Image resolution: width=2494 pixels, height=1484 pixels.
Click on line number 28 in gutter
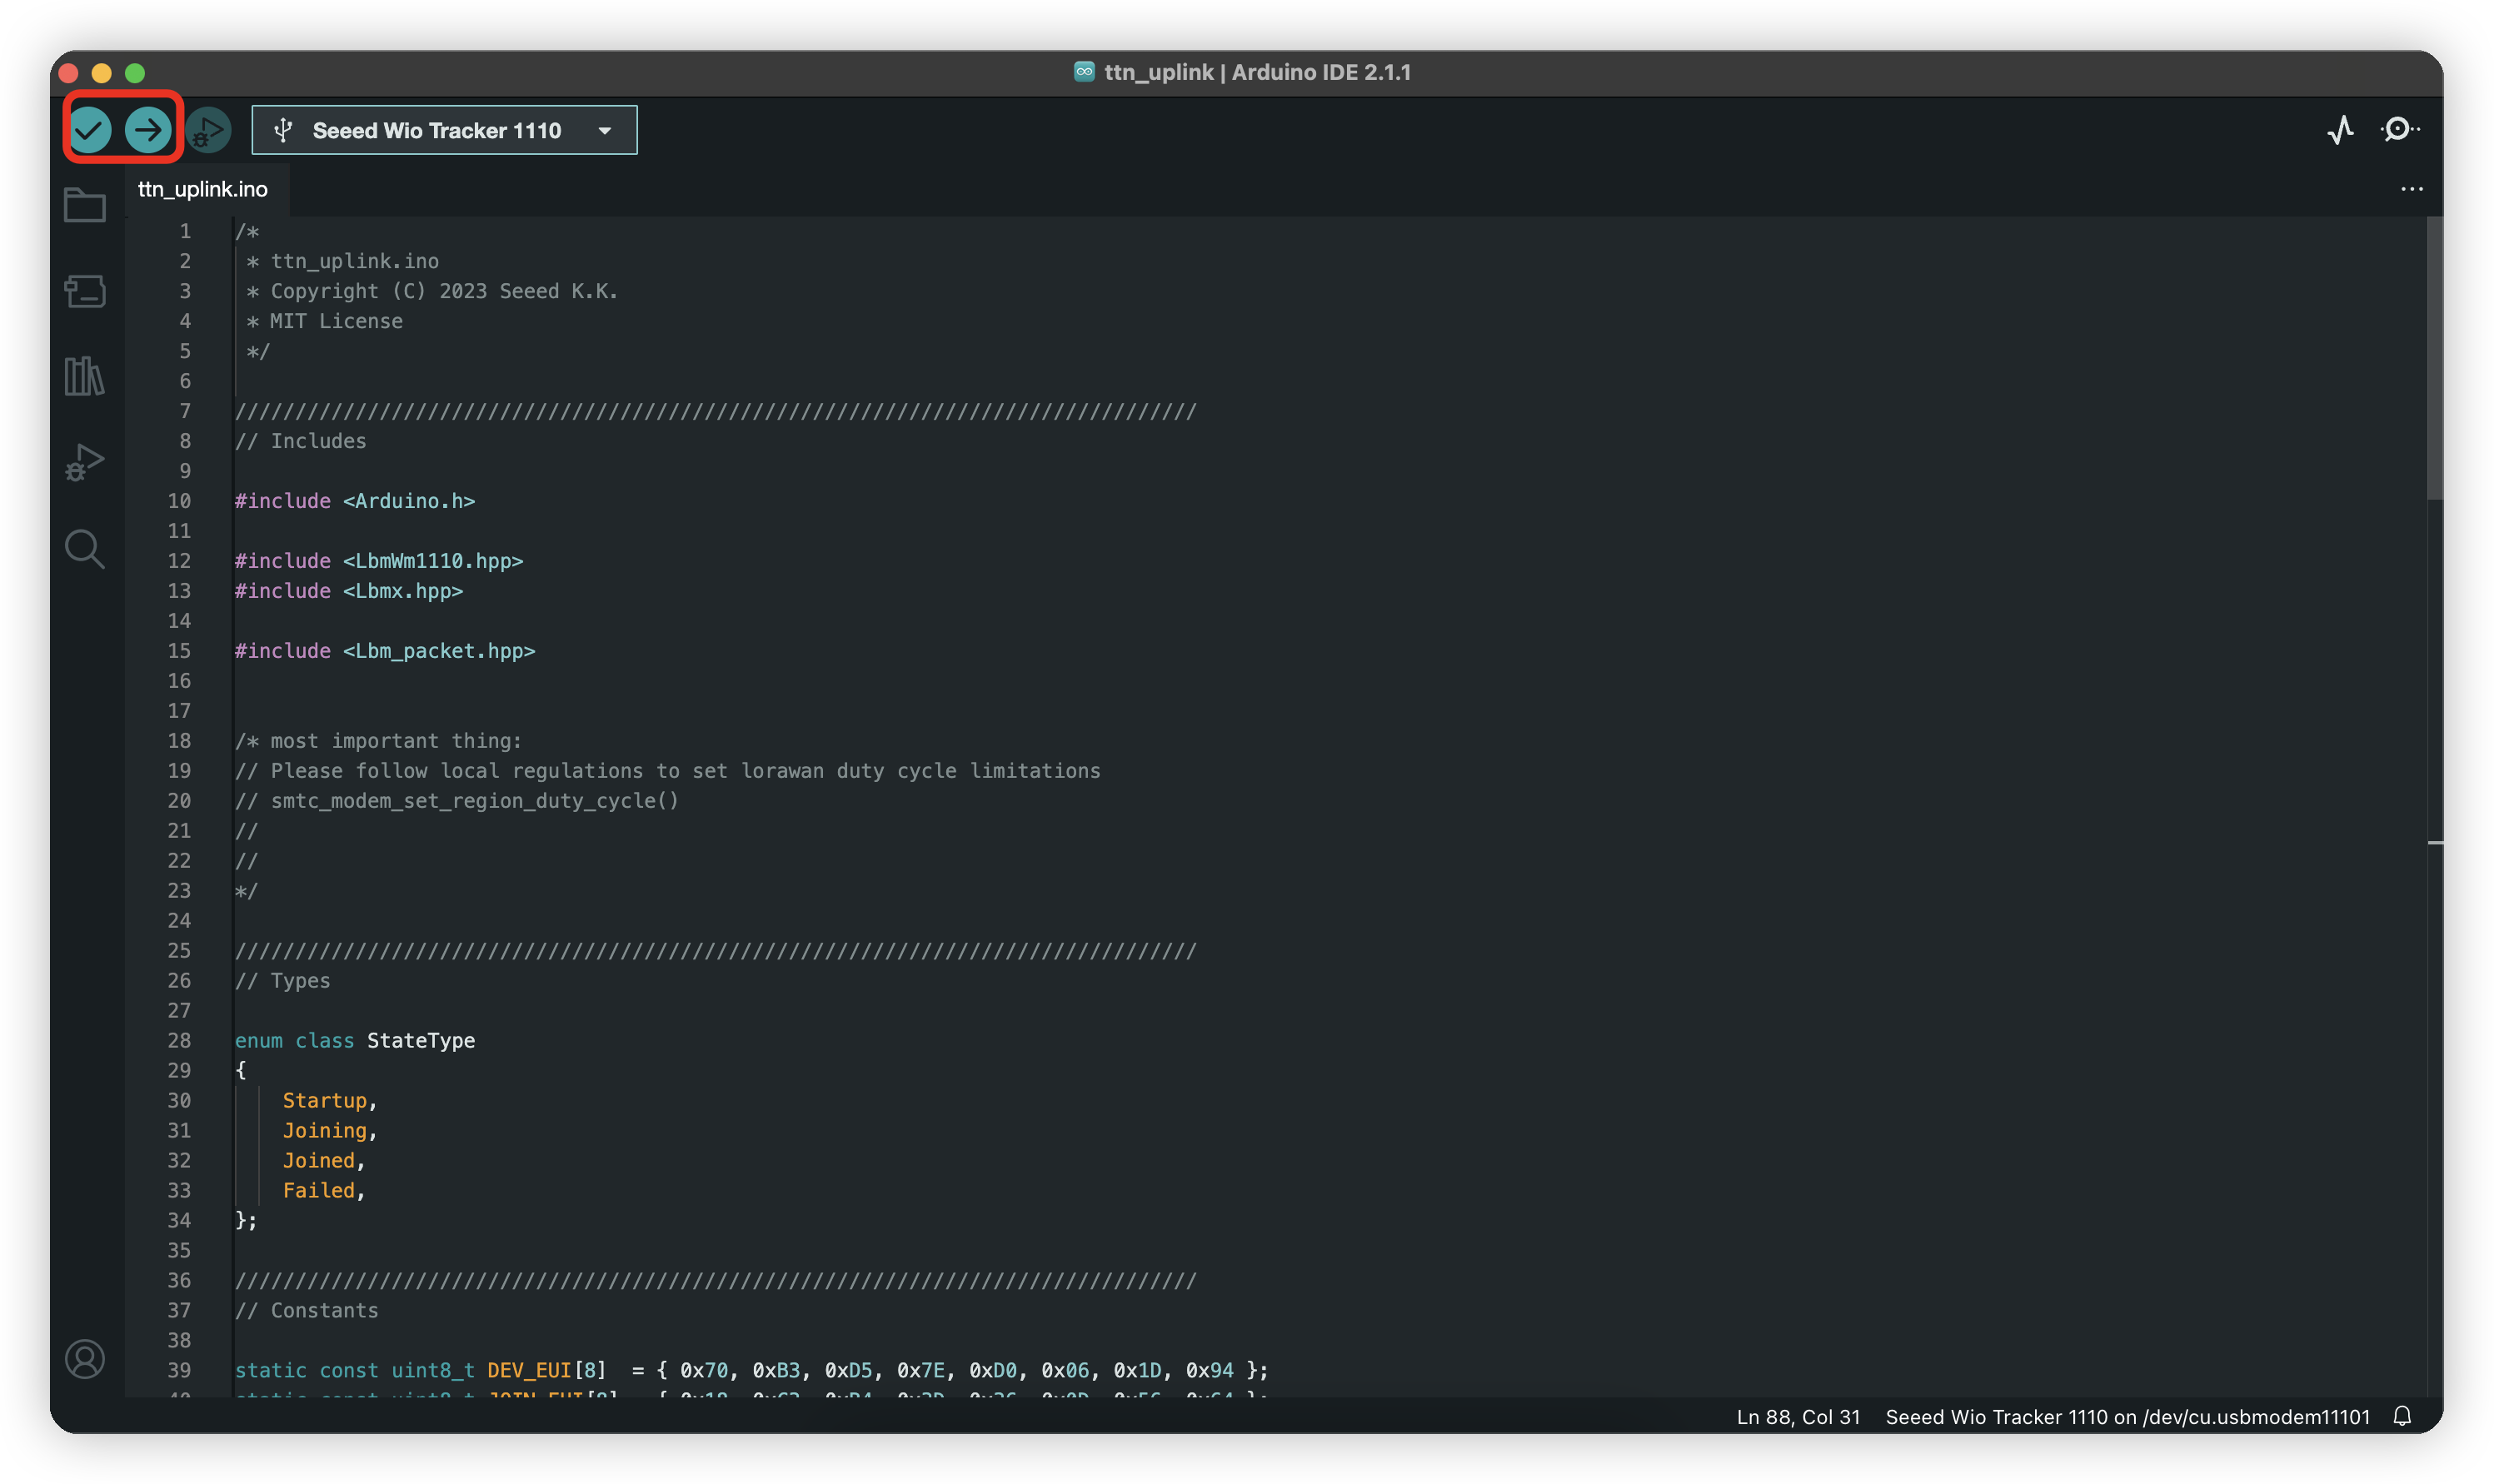(x=179, y=1040)
